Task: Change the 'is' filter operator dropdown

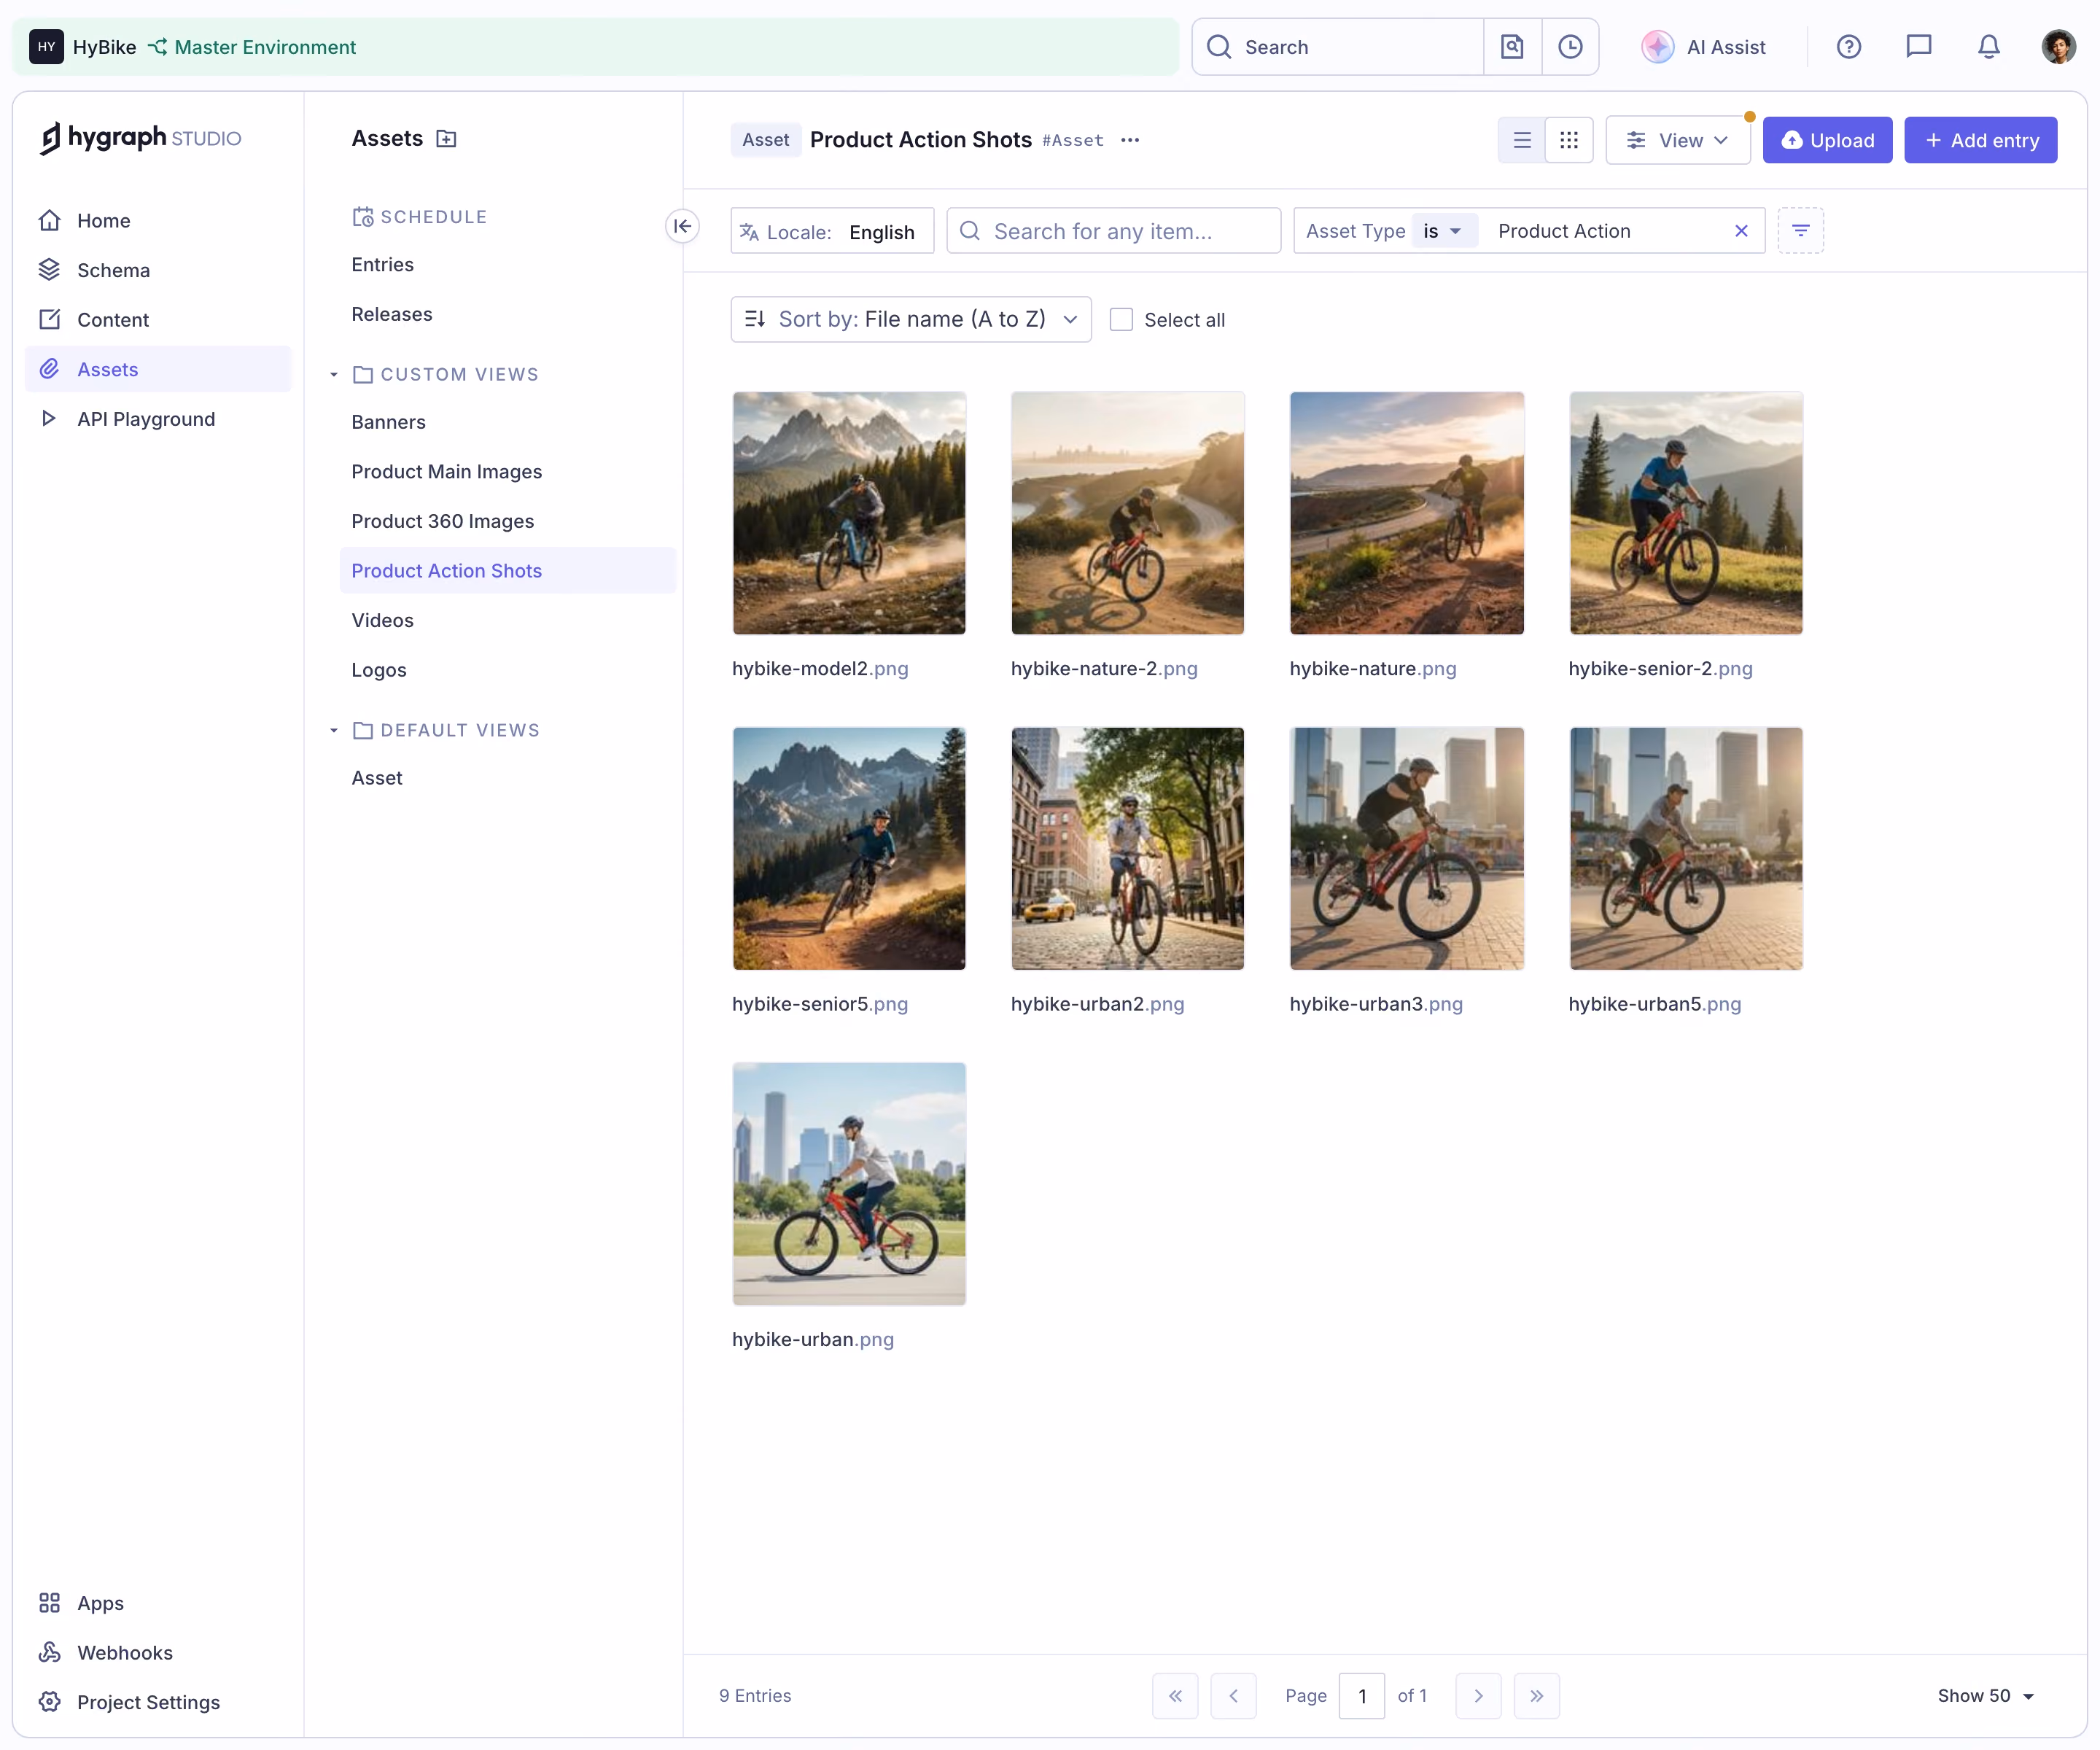Action: [1444, 231]
